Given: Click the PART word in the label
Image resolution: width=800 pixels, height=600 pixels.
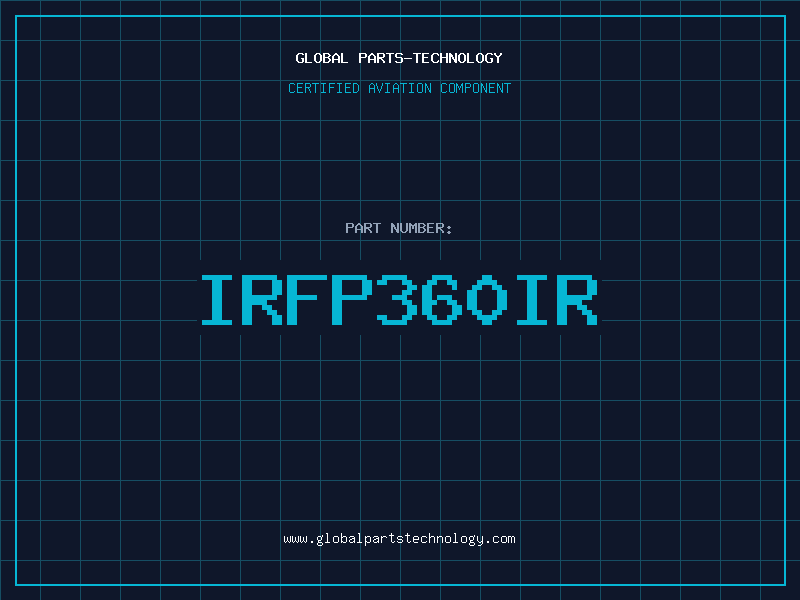Looking at the screenshot, I should click(363, 228).
